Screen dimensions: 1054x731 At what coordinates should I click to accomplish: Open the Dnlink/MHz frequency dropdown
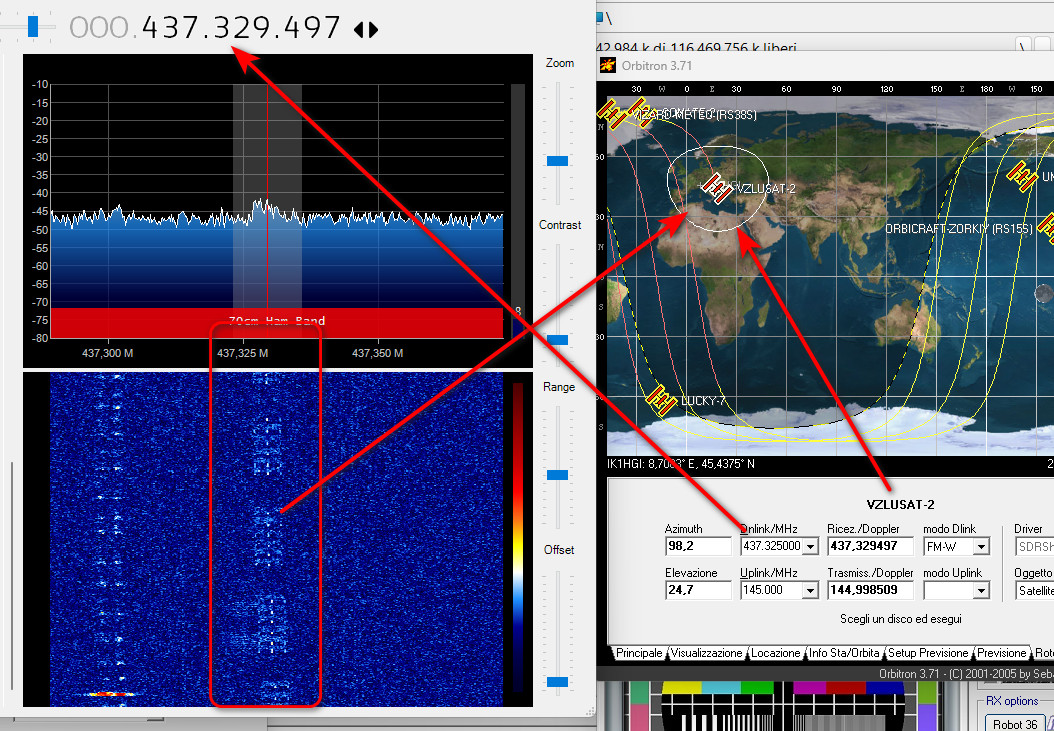810,547
